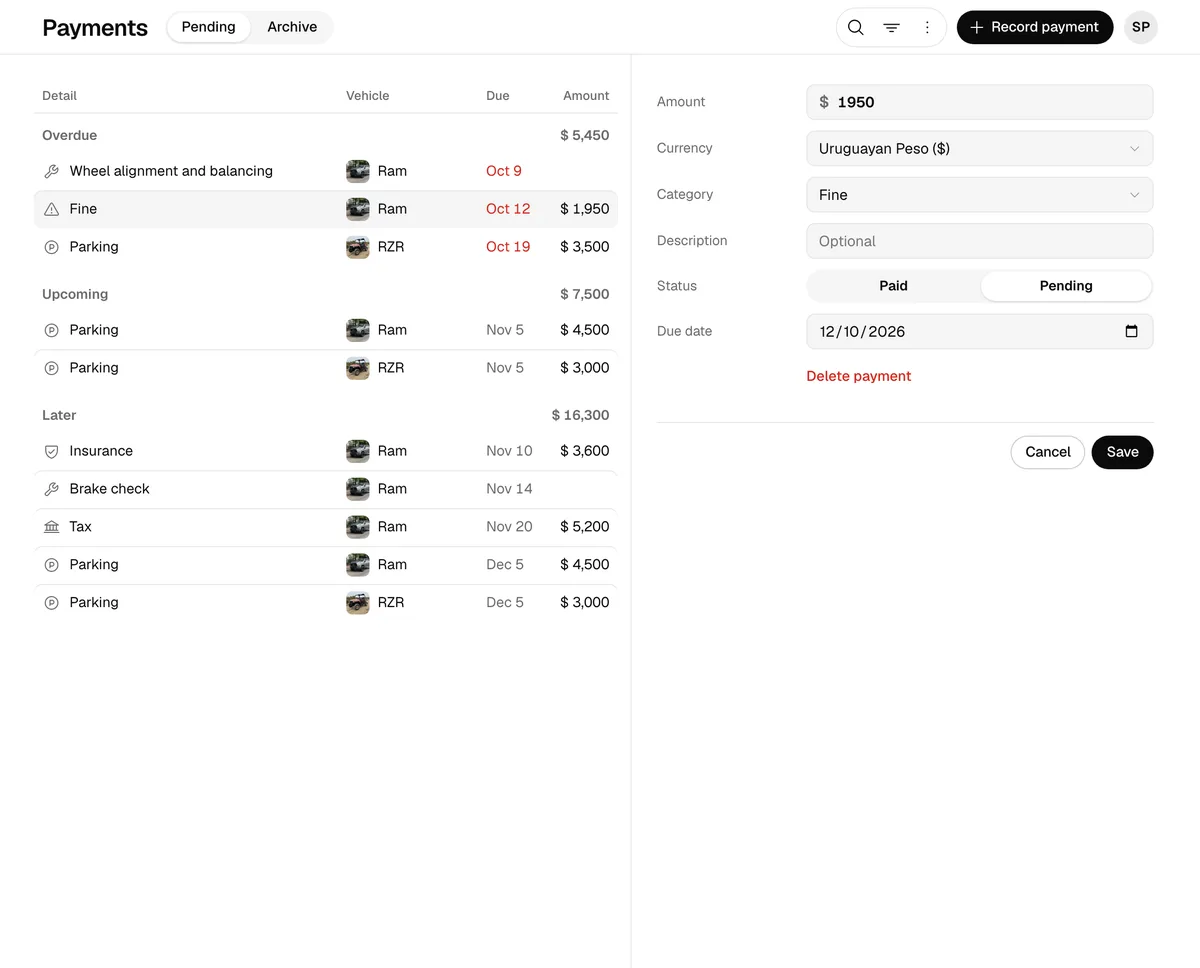Click Ram thumbnail on Insurance row
The height and width of the screenshot is (968, 1200).
tap(358, 451)
